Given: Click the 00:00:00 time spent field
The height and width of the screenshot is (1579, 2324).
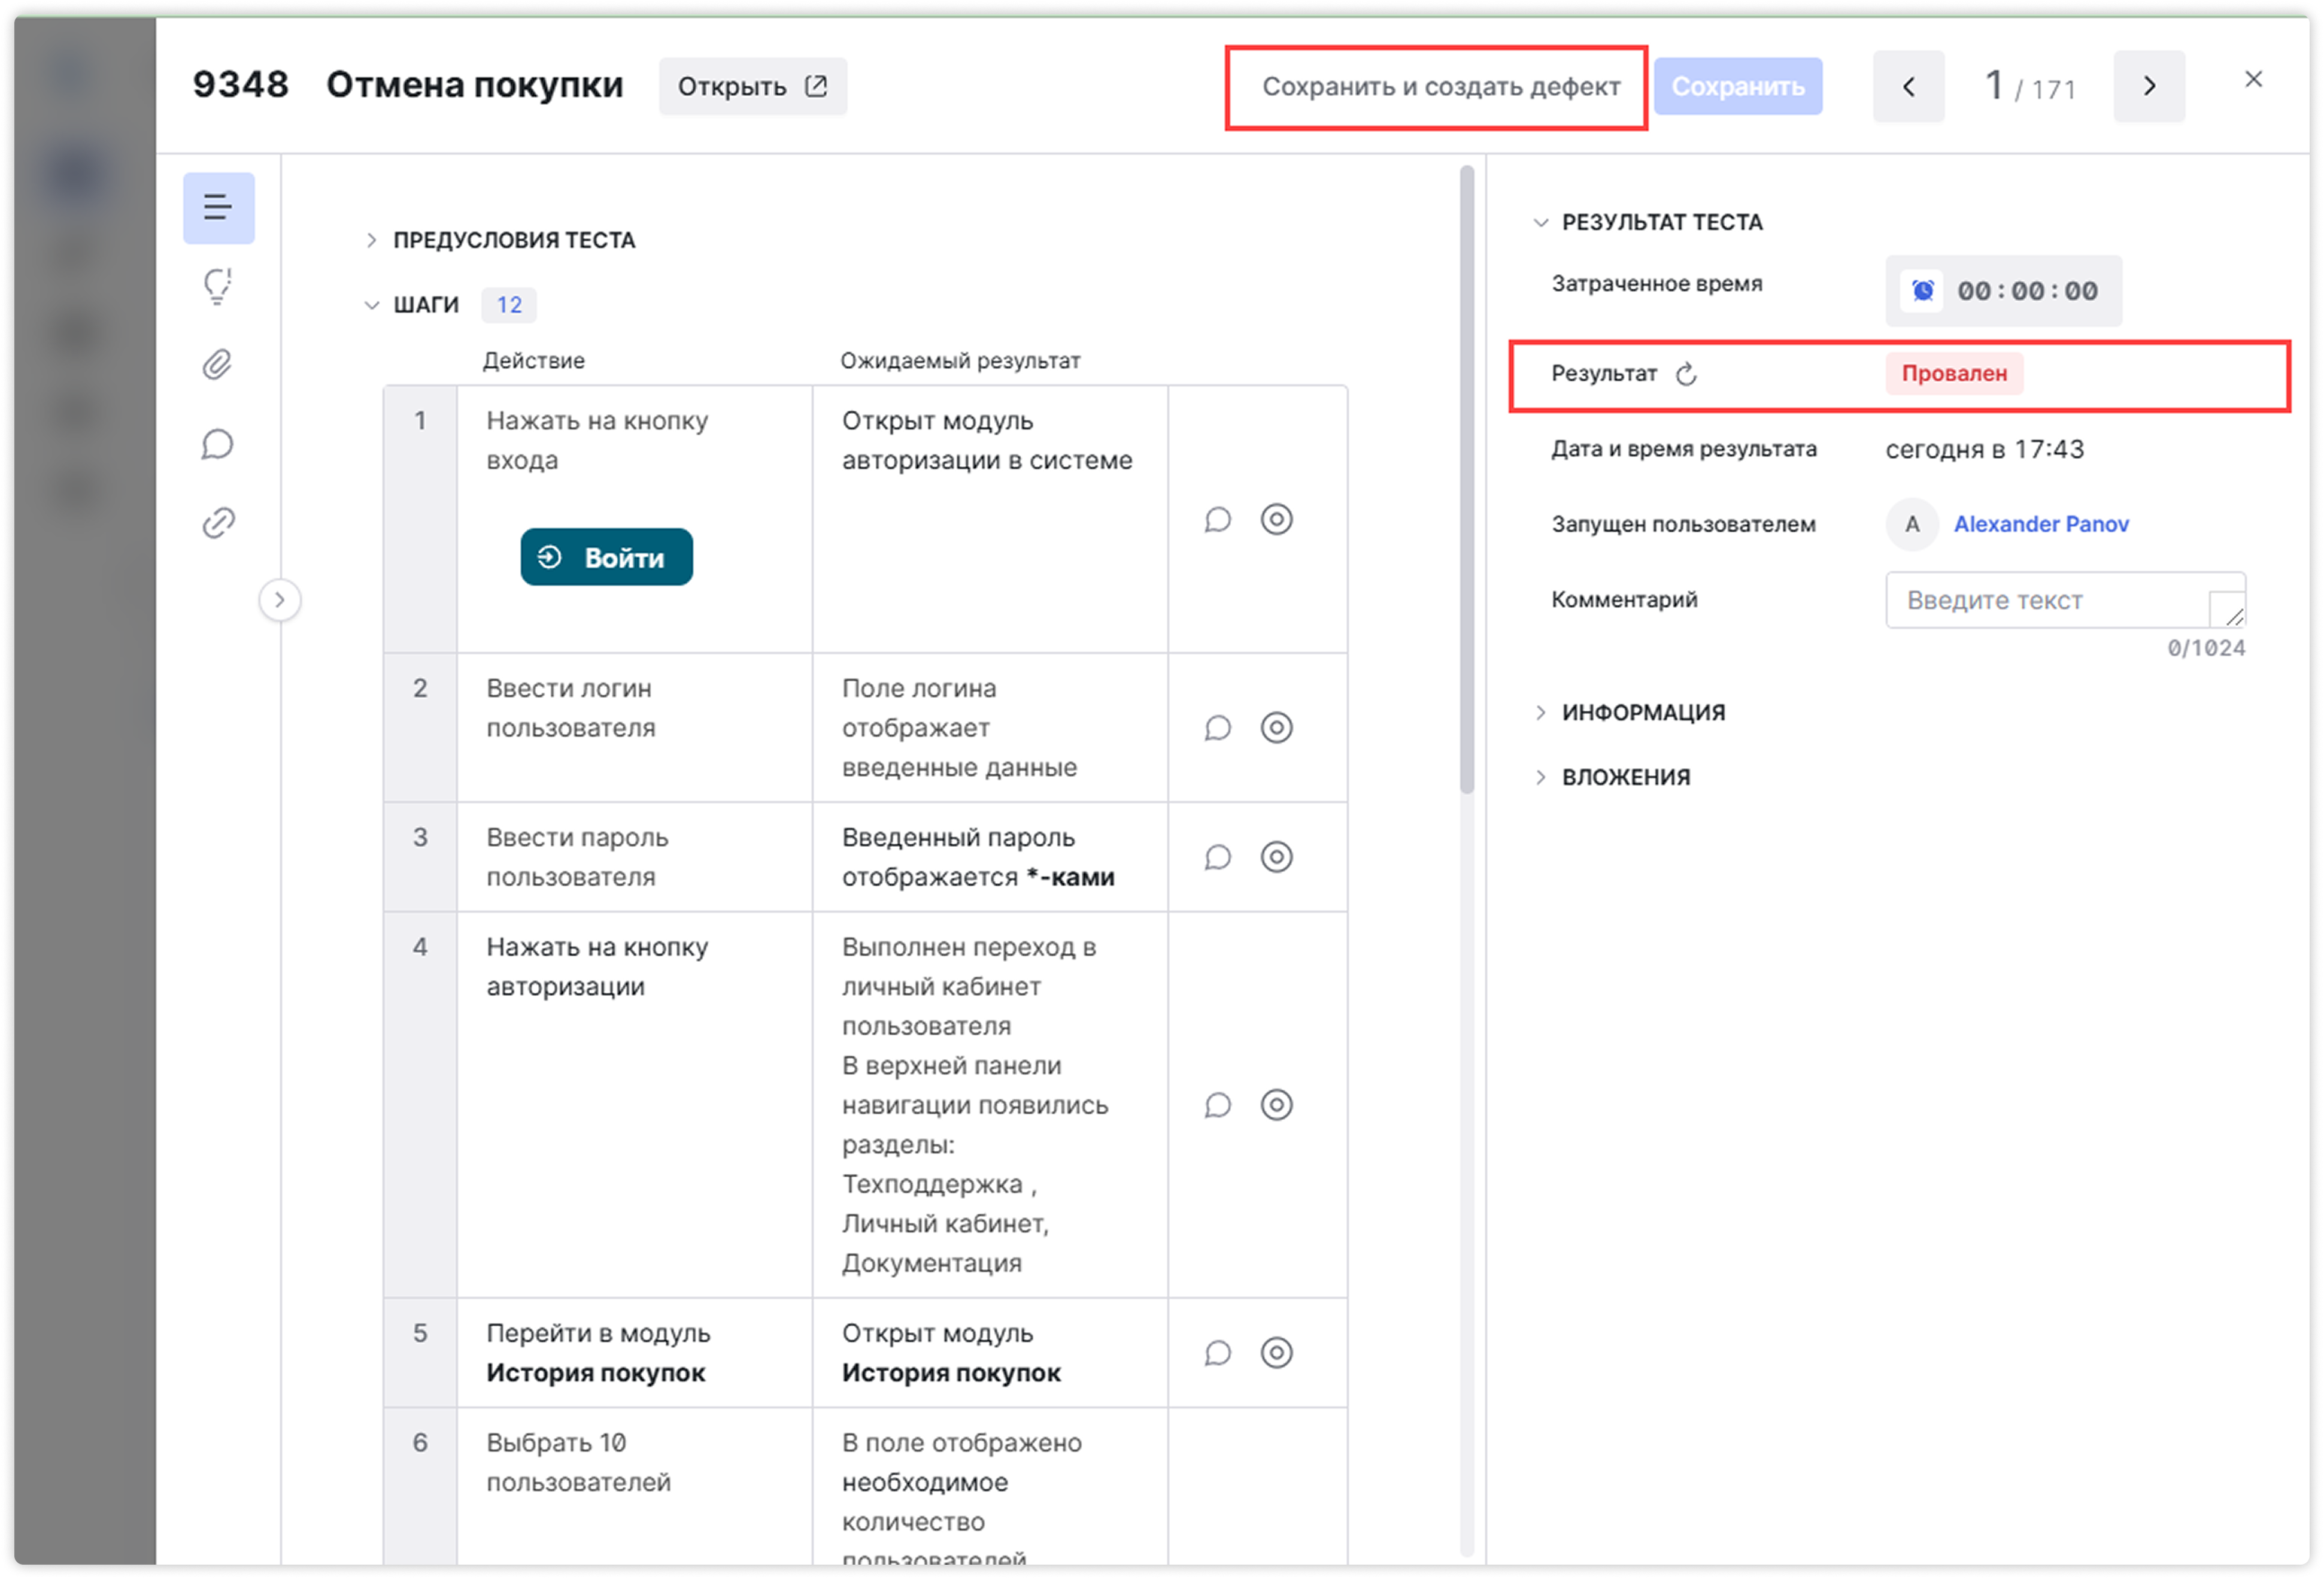Looking at the screenshot, I should [x=2003, y=291].
